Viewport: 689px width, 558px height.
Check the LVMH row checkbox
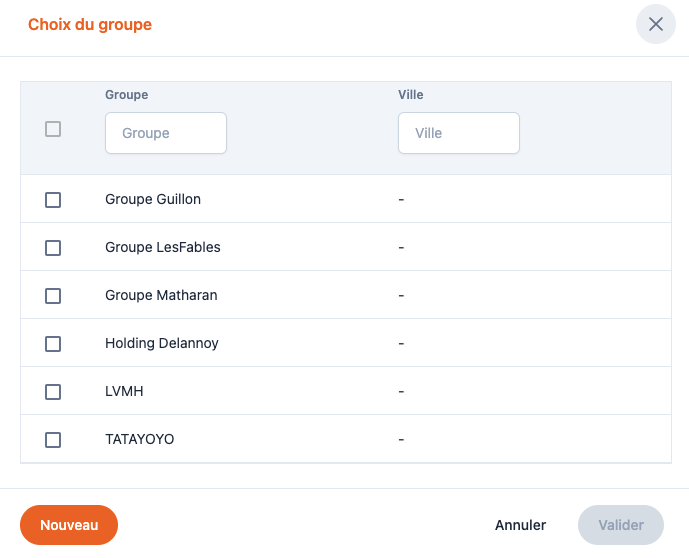tap(53, 392)
